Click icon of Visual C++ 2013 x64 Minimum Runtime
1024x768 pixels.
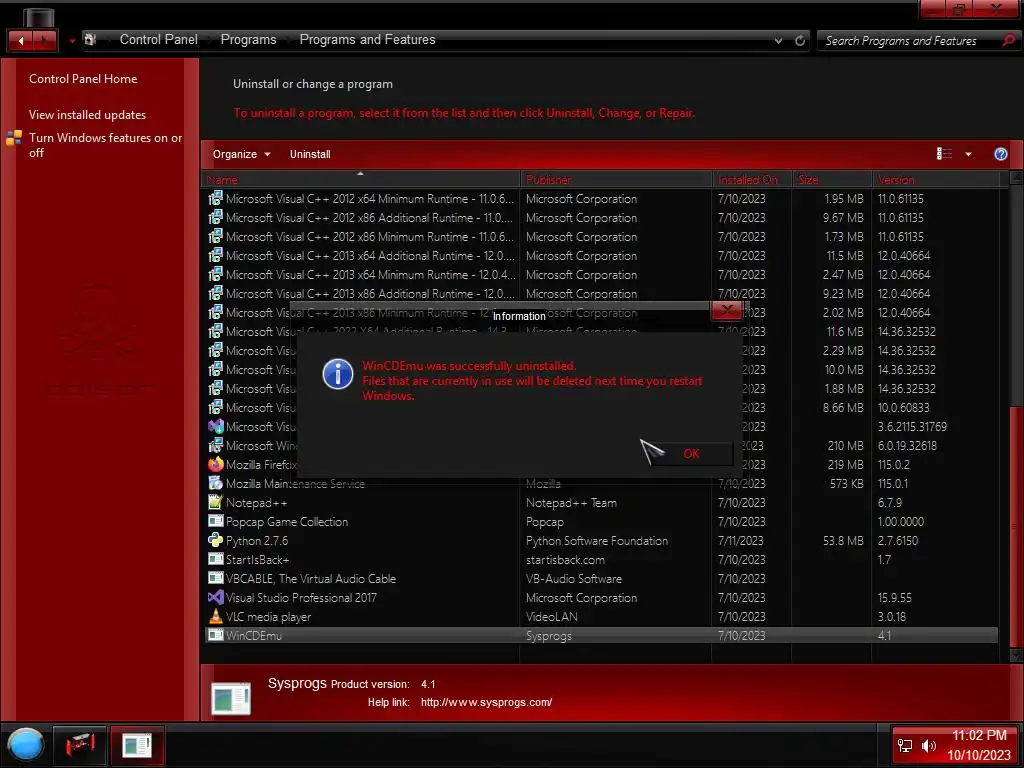(216, 274)
